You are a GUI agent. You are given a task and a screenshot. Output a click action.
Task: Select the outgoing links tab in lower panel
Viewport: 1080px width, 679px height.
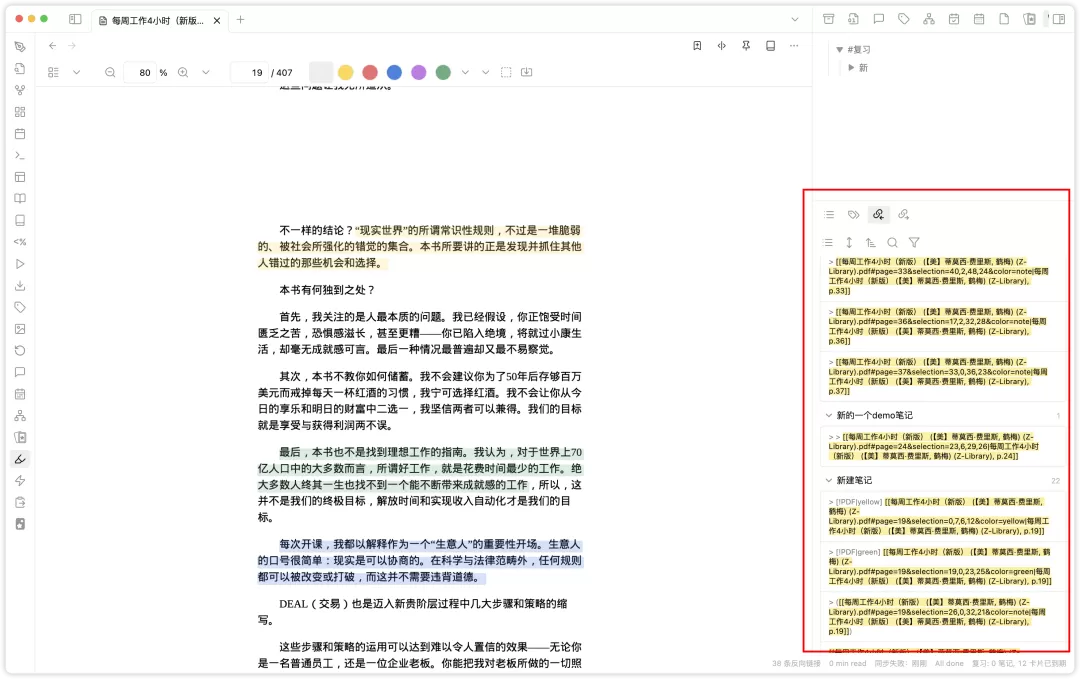pyautogui.click(x=903, y=215)
